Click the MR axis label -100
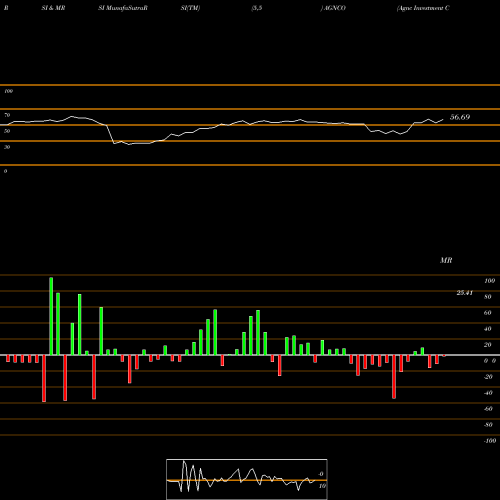Screen dimensions: 500x500 pos(489,441)
